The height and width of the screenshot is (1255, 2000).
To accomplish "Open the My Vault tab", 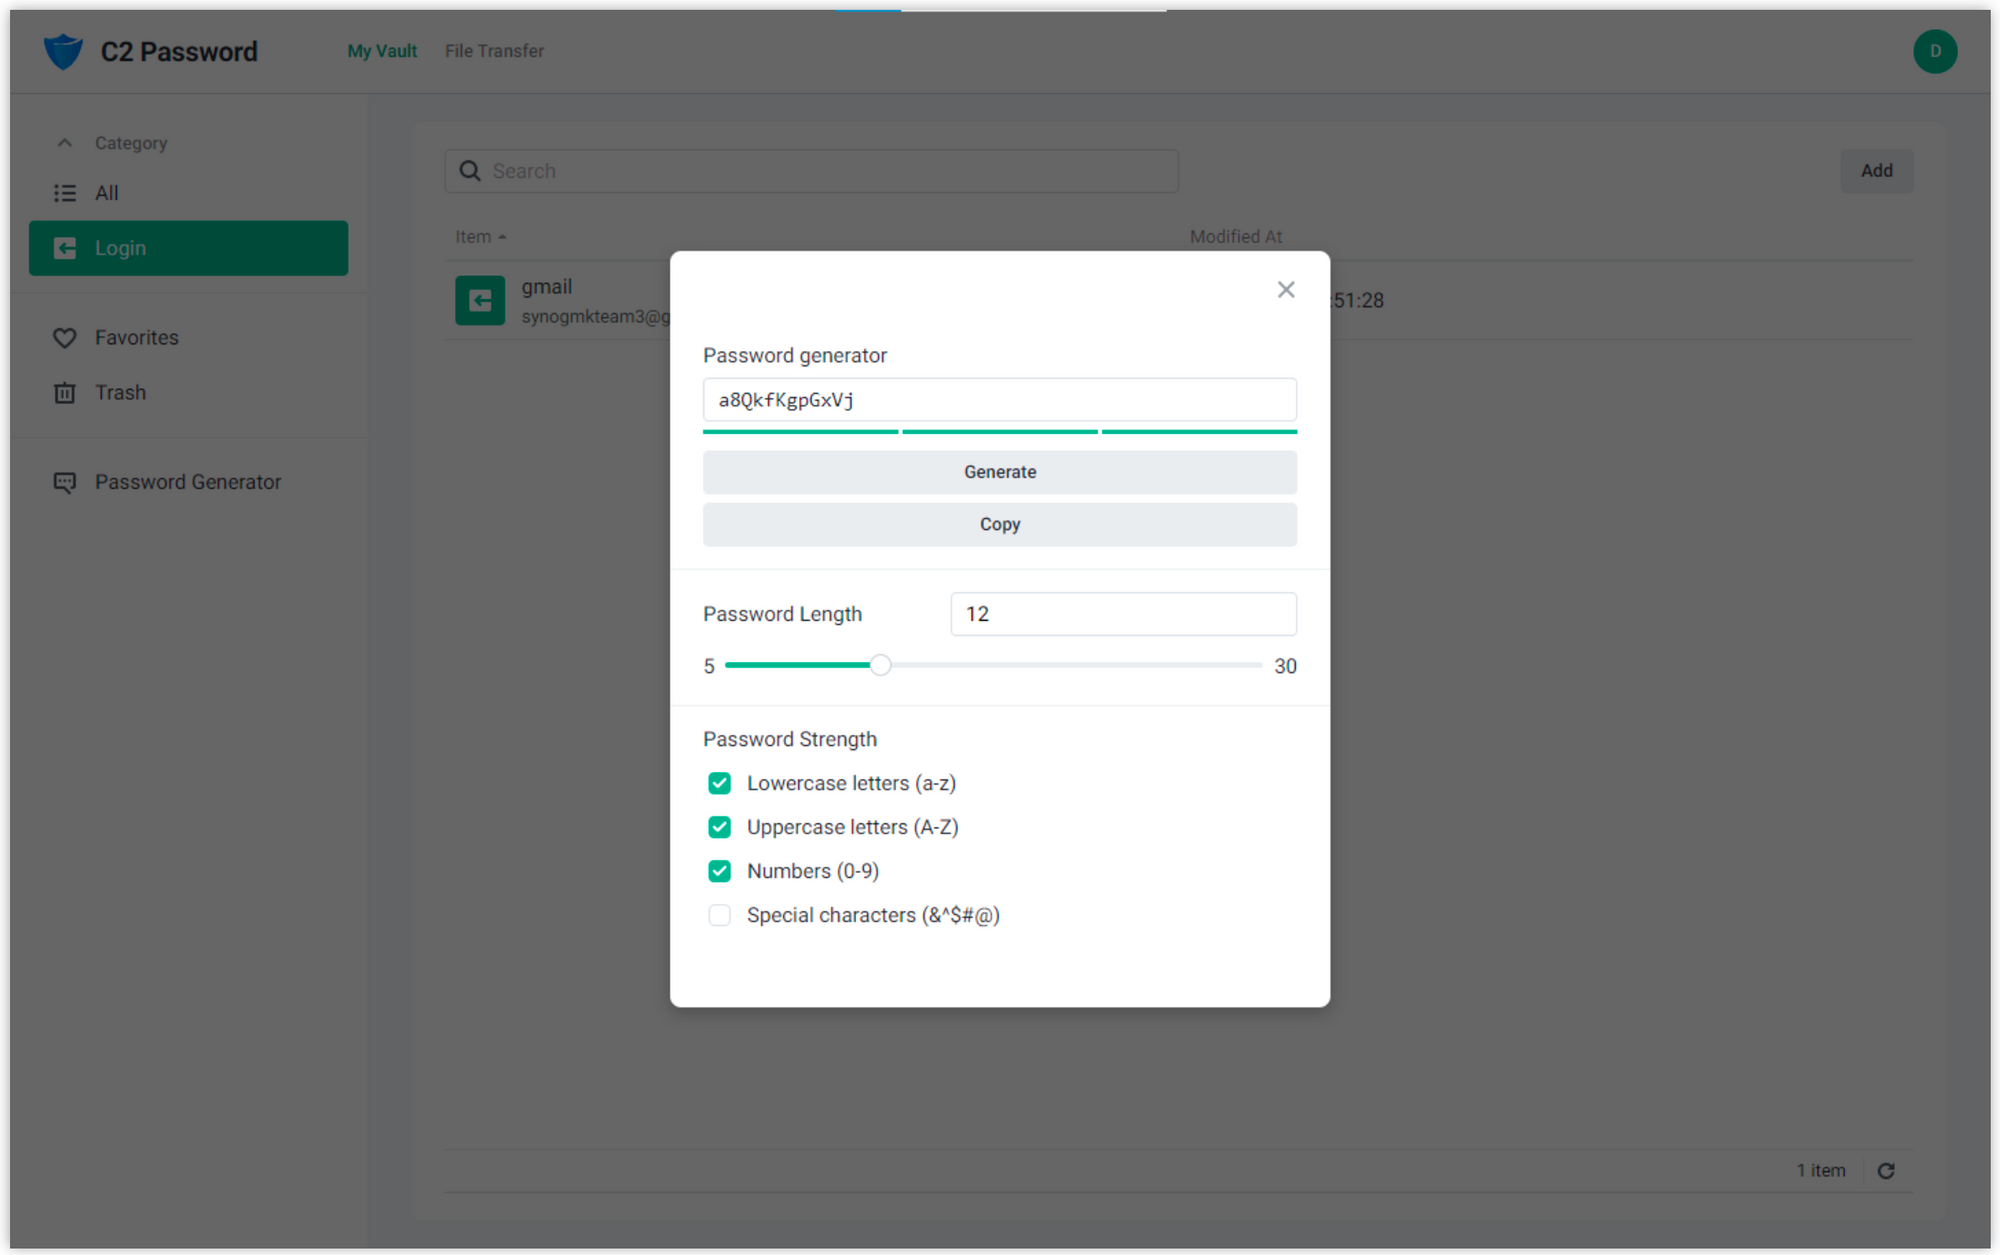I will (x=382, y=51).
